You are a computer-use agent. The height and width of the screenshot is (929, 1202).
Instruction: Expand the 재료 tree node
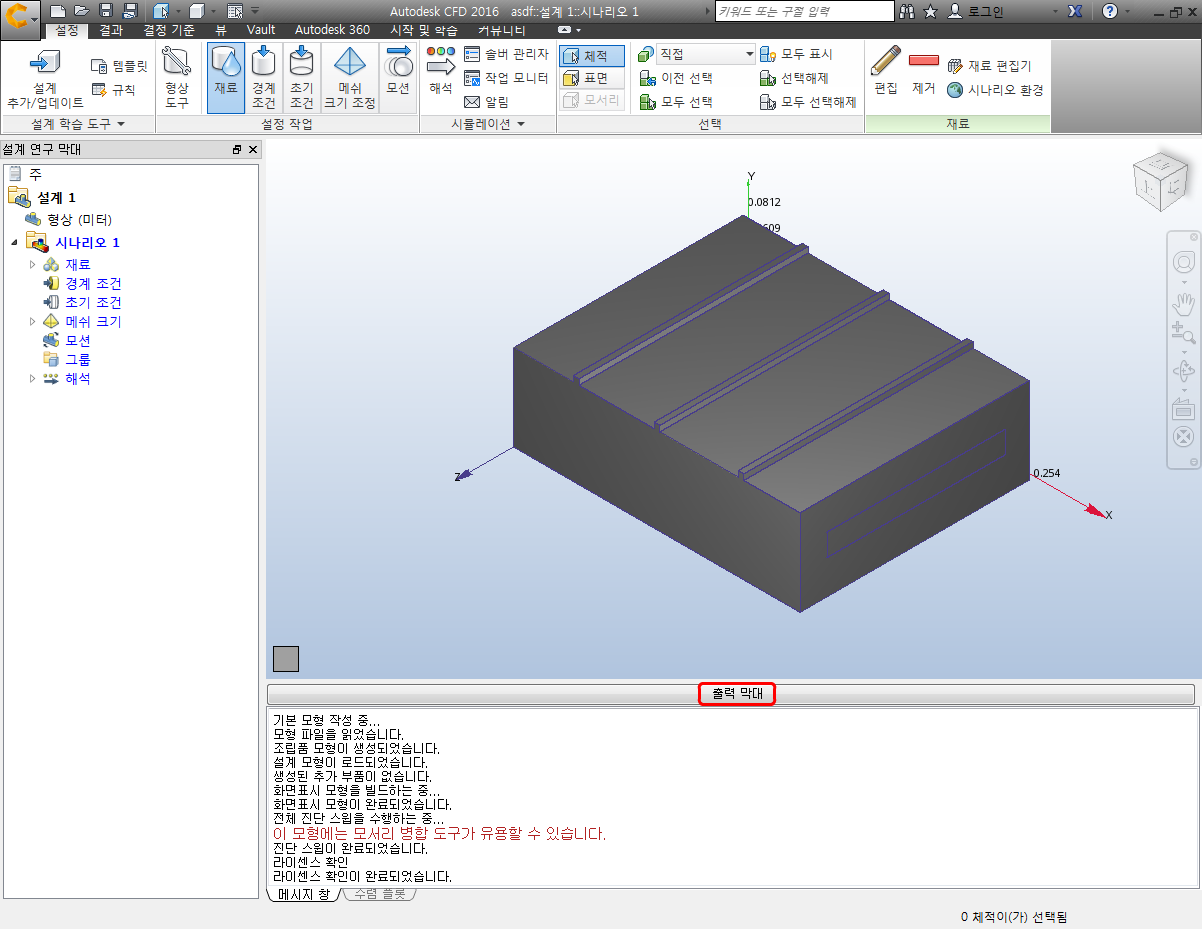pos(33,264)
